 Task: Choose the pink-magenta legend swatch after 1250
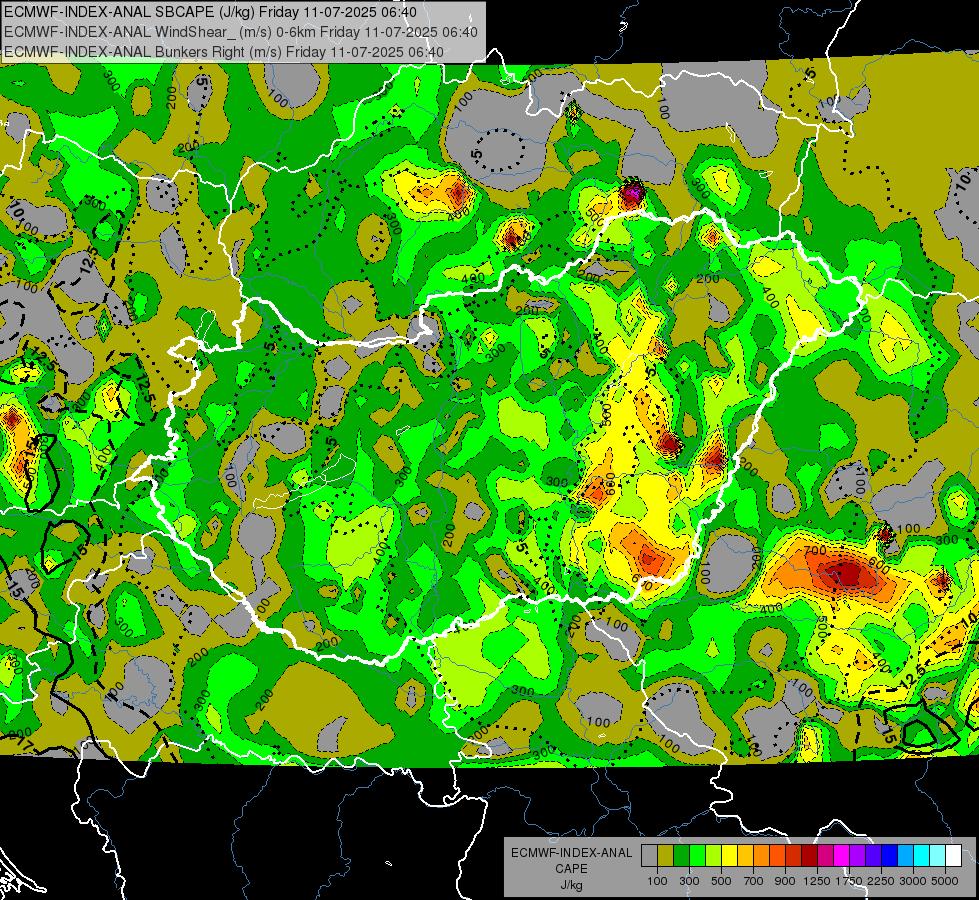826,855
